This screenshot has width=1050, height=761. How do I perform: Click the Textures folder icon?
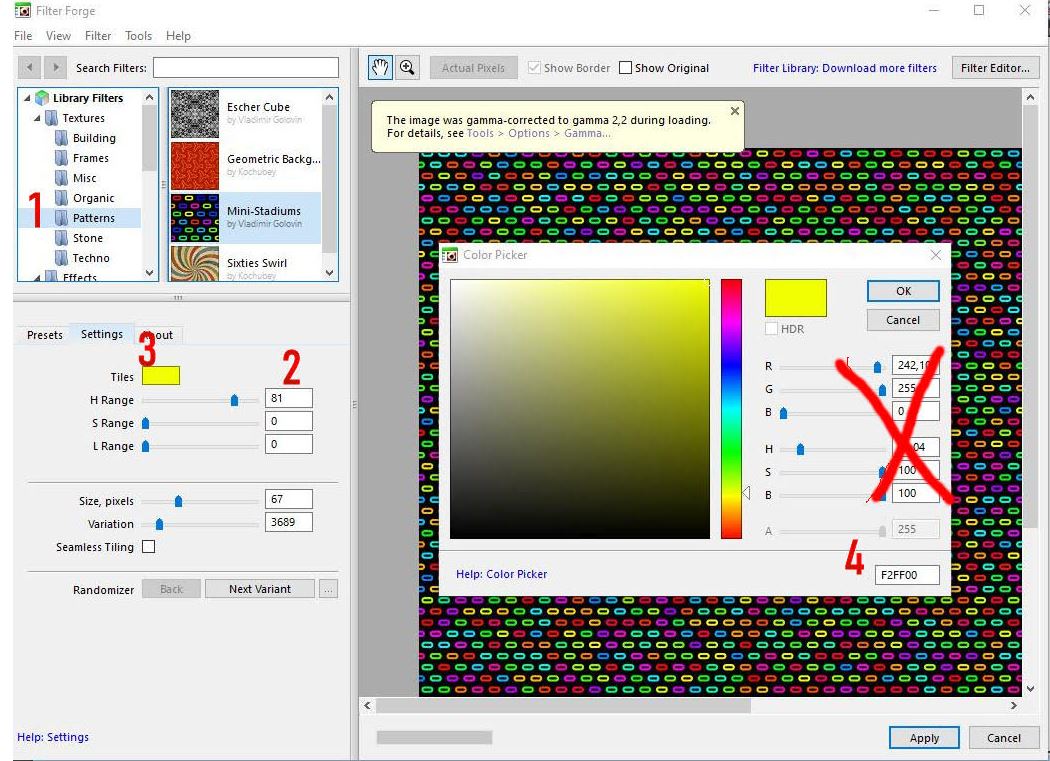click(51, 118)
